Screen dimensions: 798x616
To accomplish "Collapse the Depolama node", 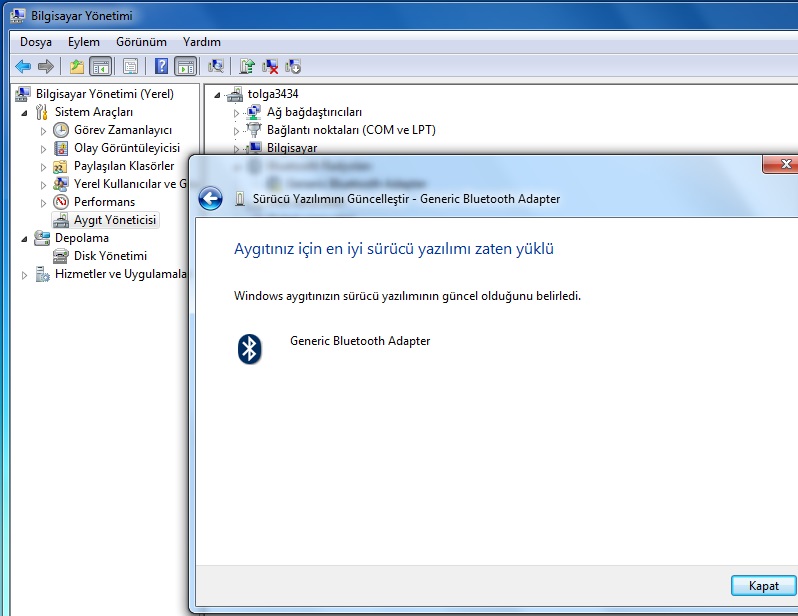I will [24, 238].
